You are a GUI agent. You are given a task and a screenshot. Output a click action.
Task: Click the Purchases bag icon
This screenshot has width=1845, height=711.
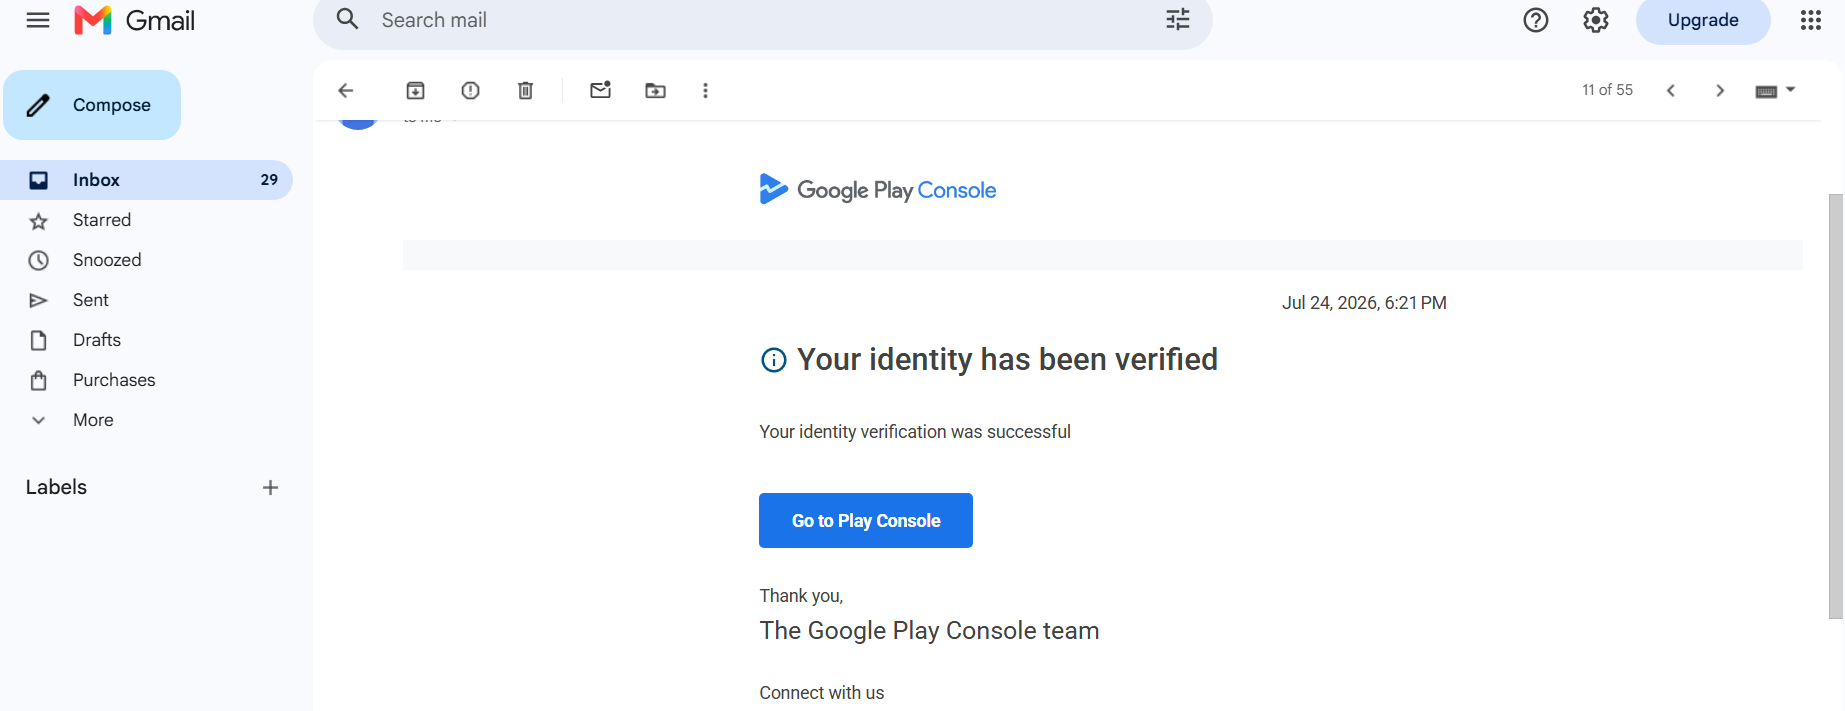coord(38,381)
